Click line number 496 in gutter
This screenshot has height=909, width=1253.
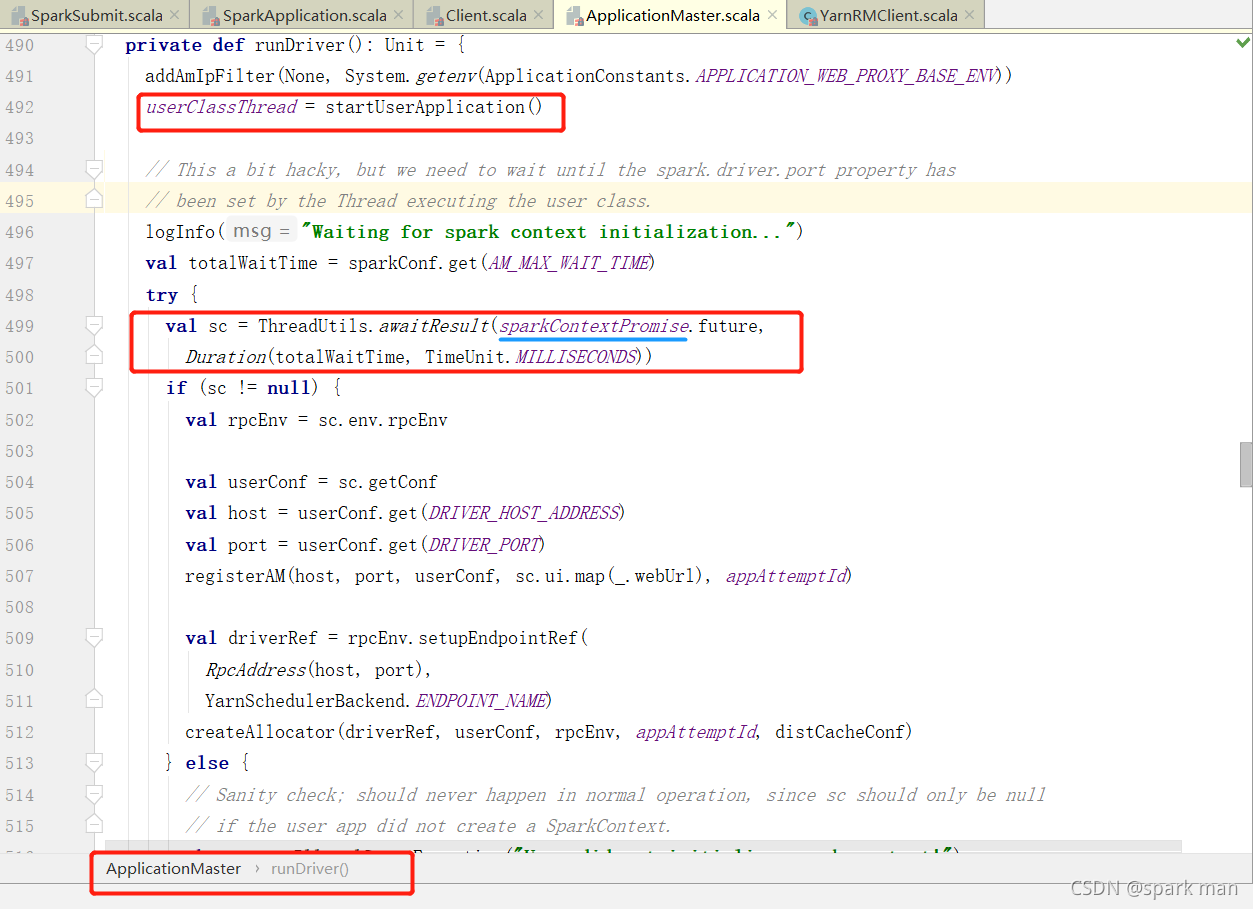point(20,232)
